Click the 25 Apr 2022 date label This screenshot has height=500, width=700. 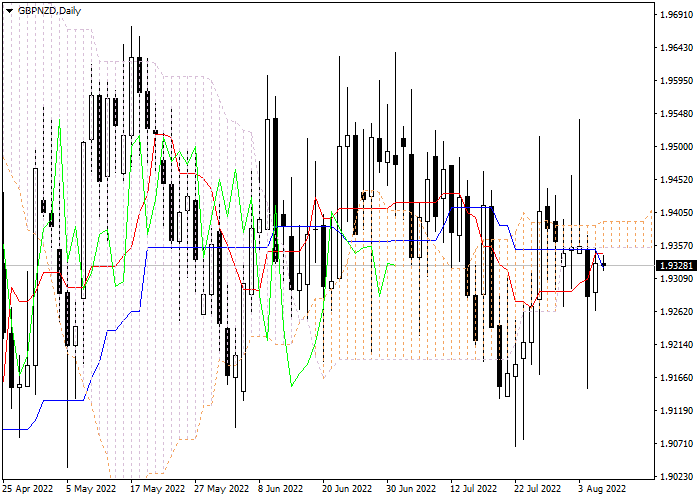pyautogui.click(x=28, y=489)
